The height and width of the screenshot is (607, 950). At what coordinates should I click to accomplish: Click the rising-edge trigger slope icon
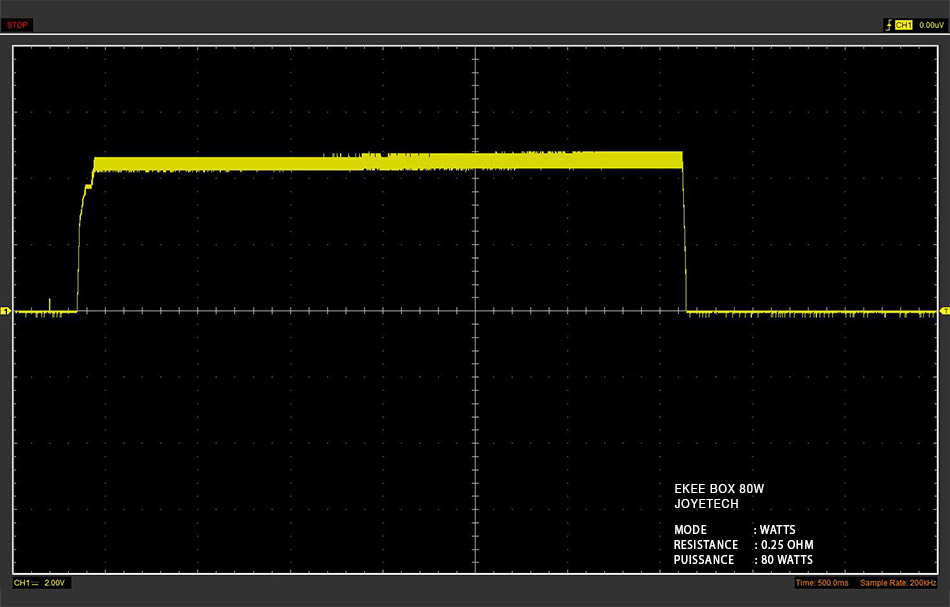tap(888, 25)
